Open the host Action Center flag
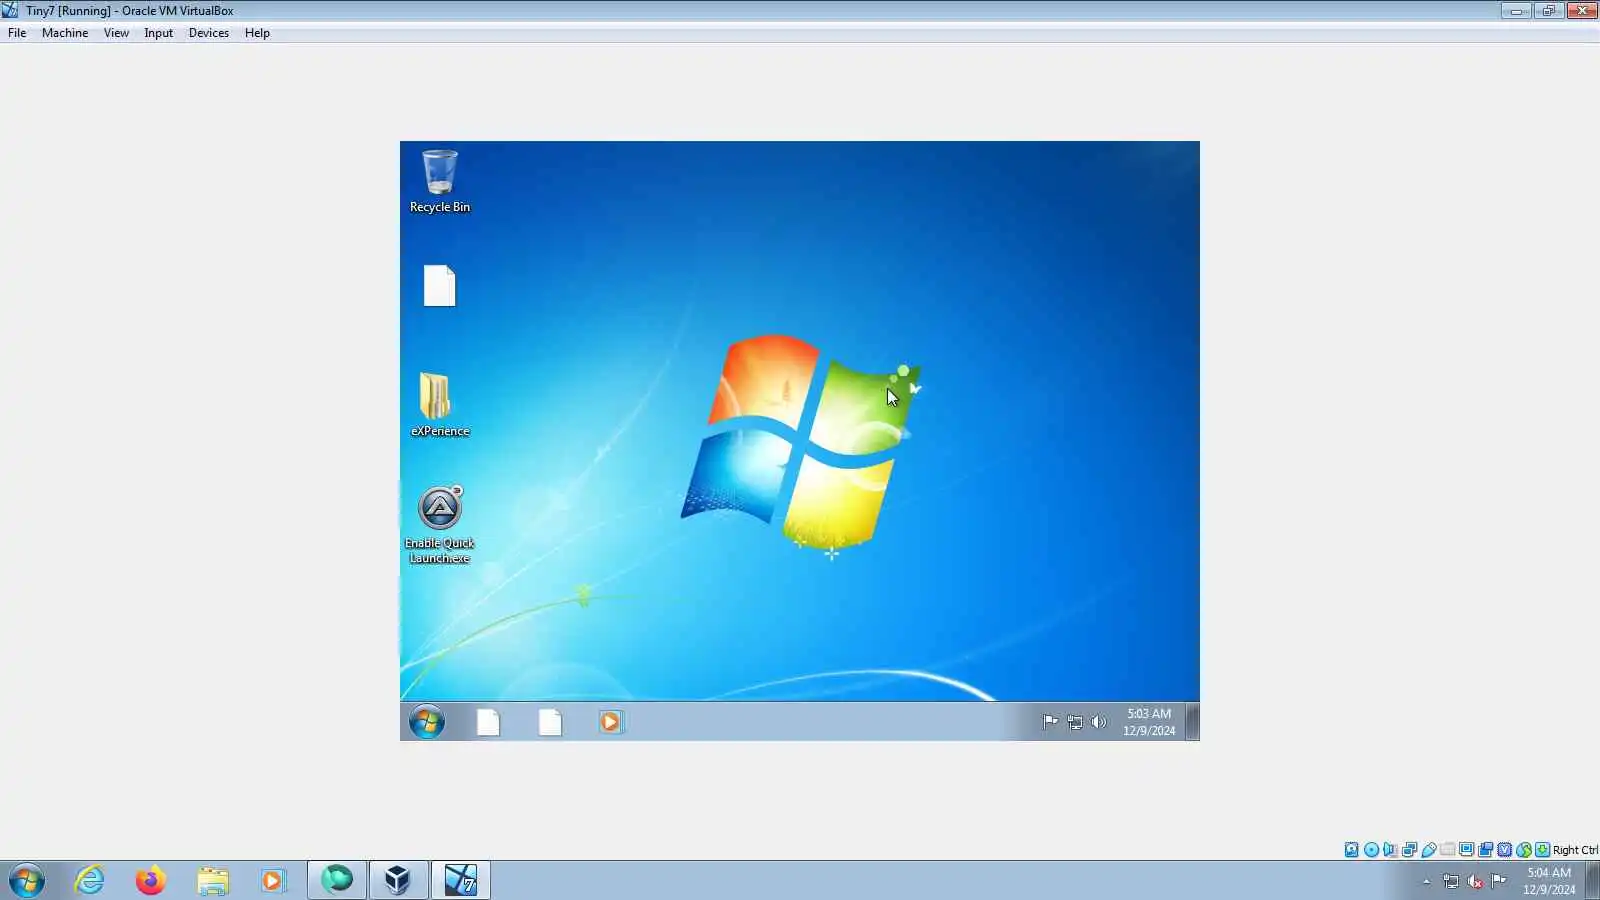 [x=1499, y=881]
